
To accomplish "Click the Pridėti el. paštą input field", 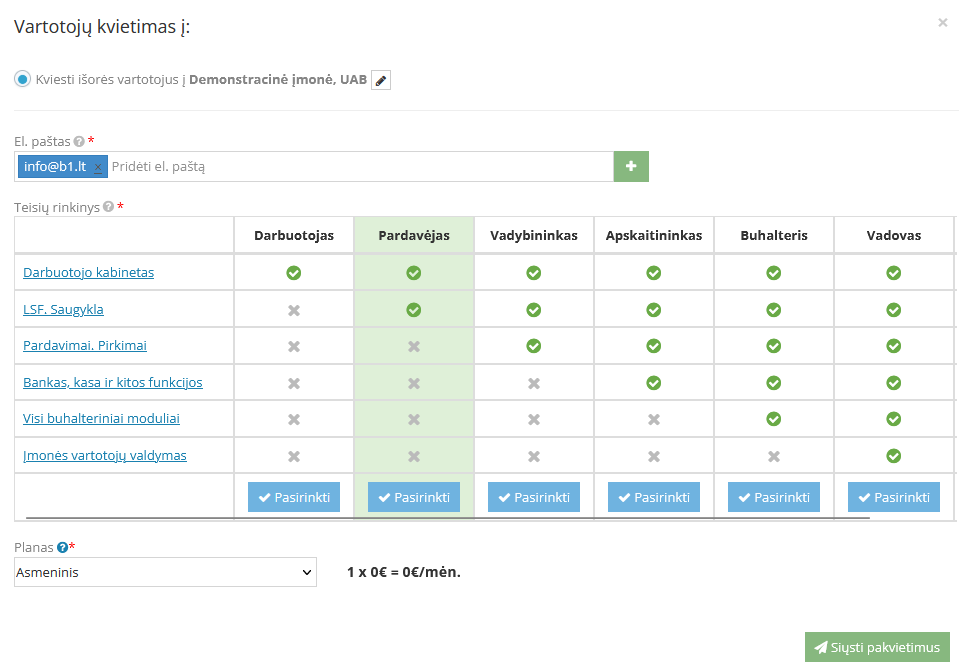I will coord(358,167).
